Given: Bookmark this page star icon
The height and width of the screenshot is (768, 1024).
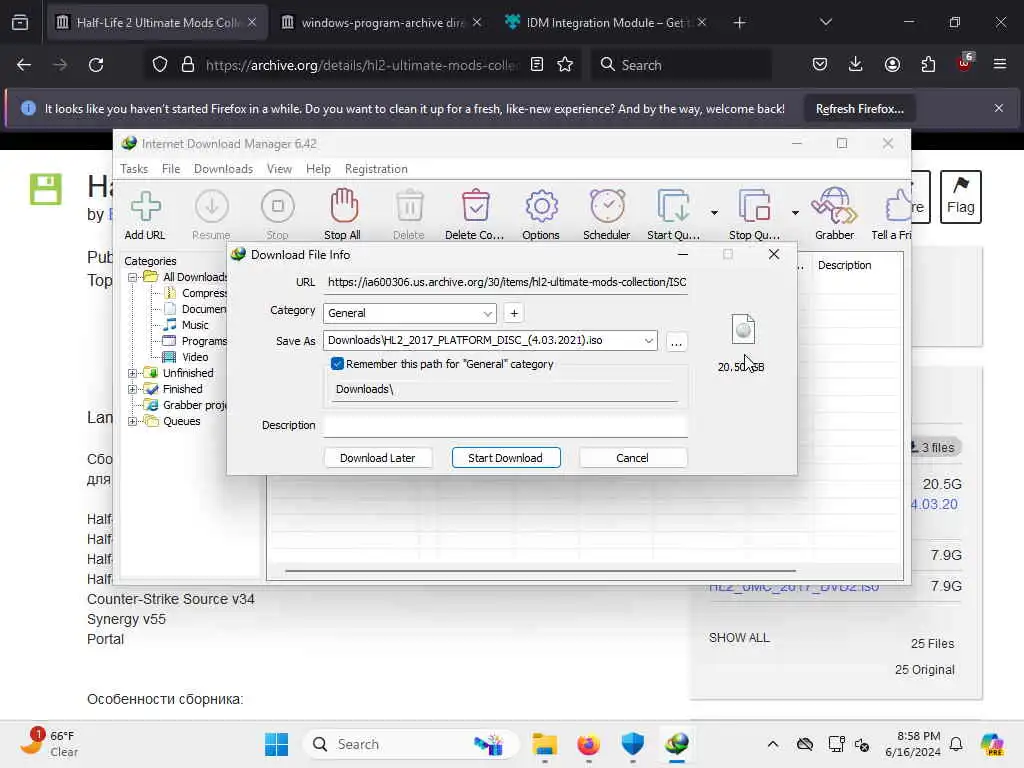Looking at the screenshot, I should (565, 65).
